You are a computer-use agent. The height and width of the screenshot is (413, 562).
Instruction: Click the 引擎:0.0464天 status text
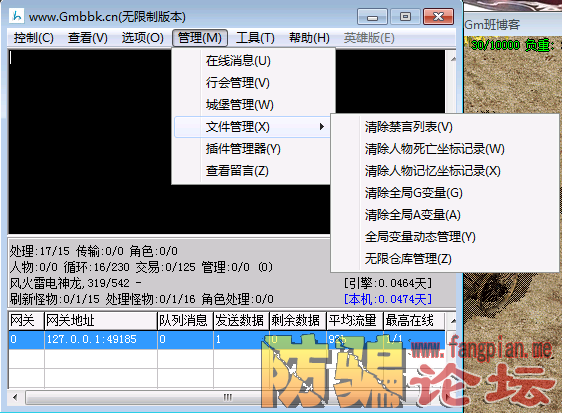tap(388, 283)
